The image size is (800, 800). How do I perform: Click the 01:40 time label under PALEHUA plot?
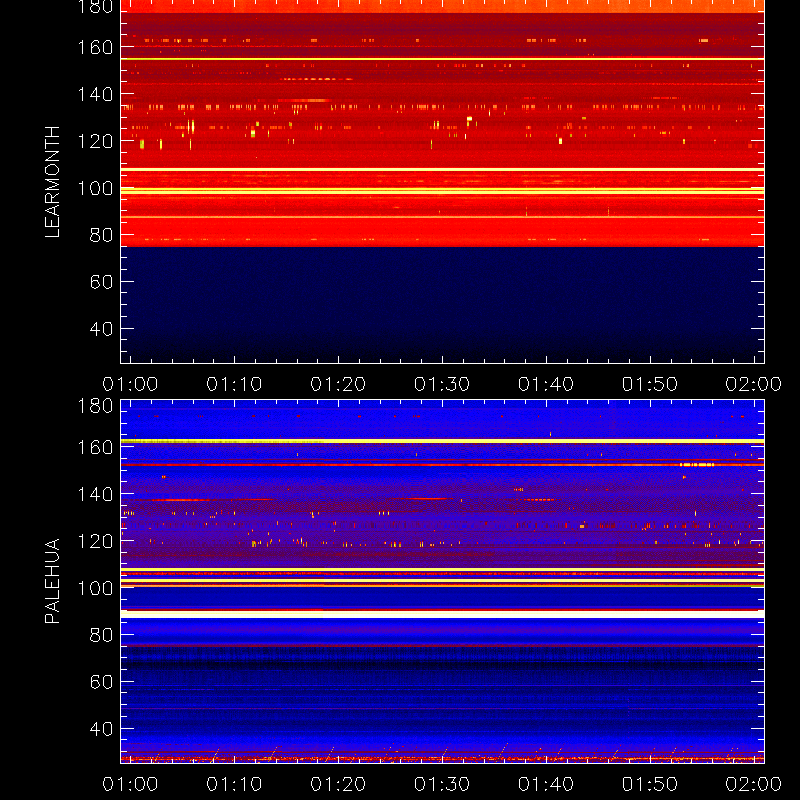(x=546, y=784)
